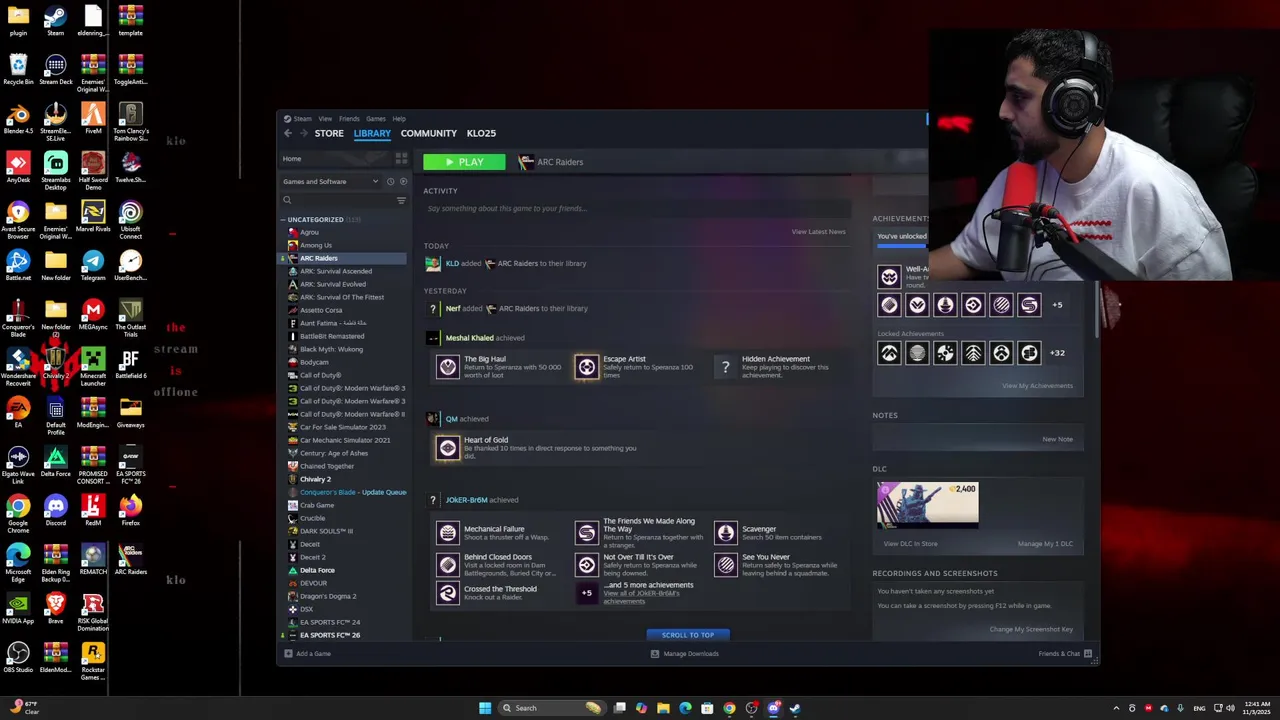Go back with Steam back arrow
The image size is (1280, 720).
click(288, 133)
